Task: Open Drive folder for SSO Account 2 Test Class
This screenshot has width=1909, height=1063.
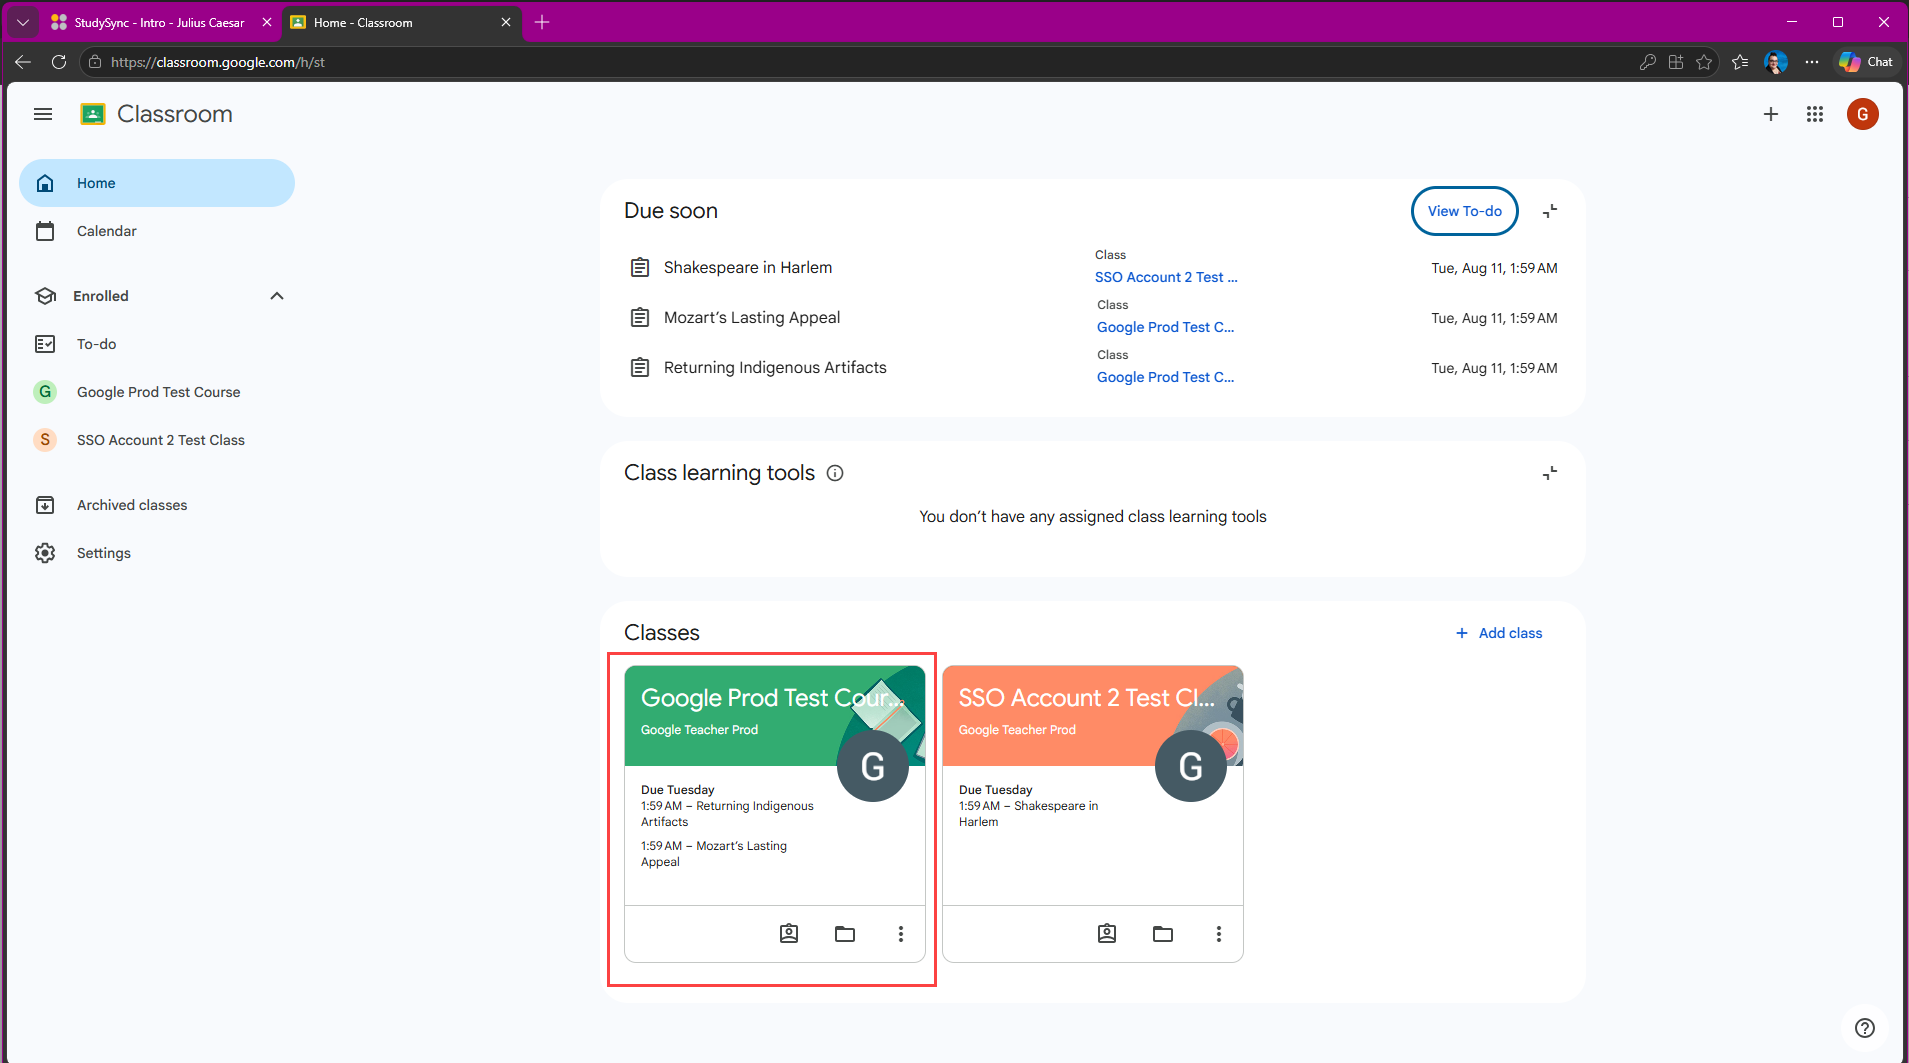Action: pos(1163,934)
